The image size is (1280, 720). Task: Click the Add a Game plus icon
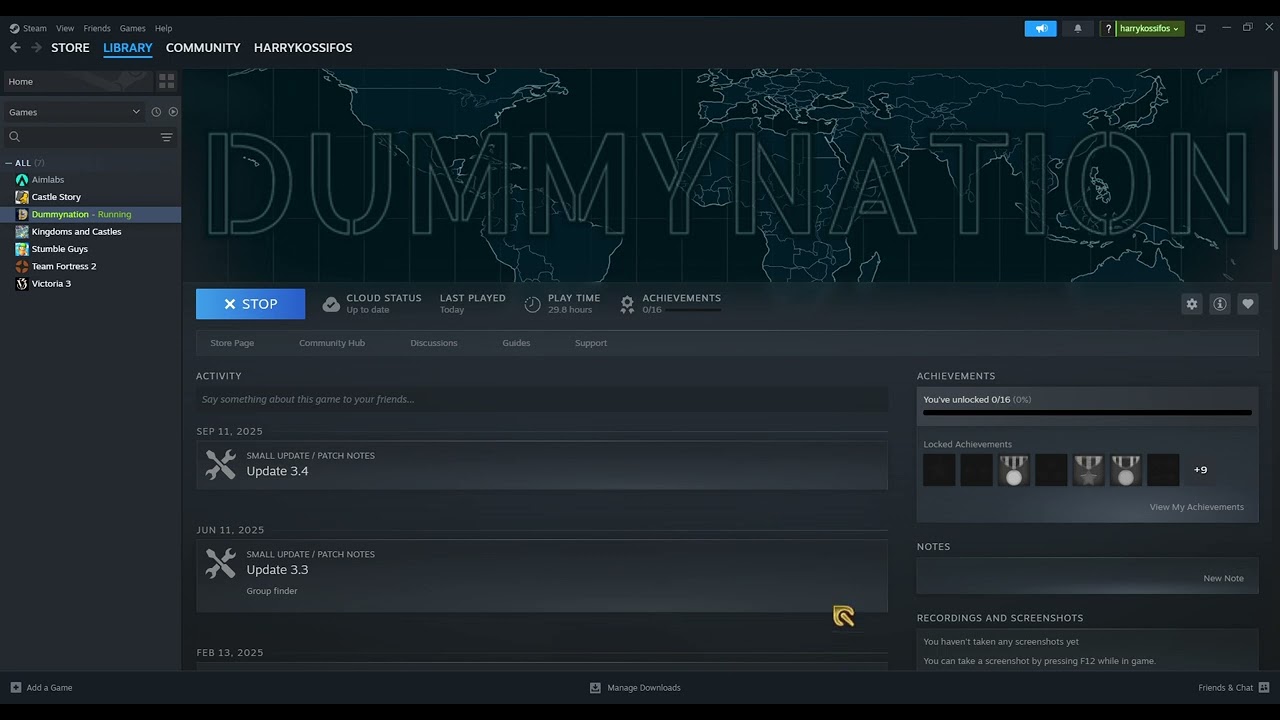coord(15,687)
